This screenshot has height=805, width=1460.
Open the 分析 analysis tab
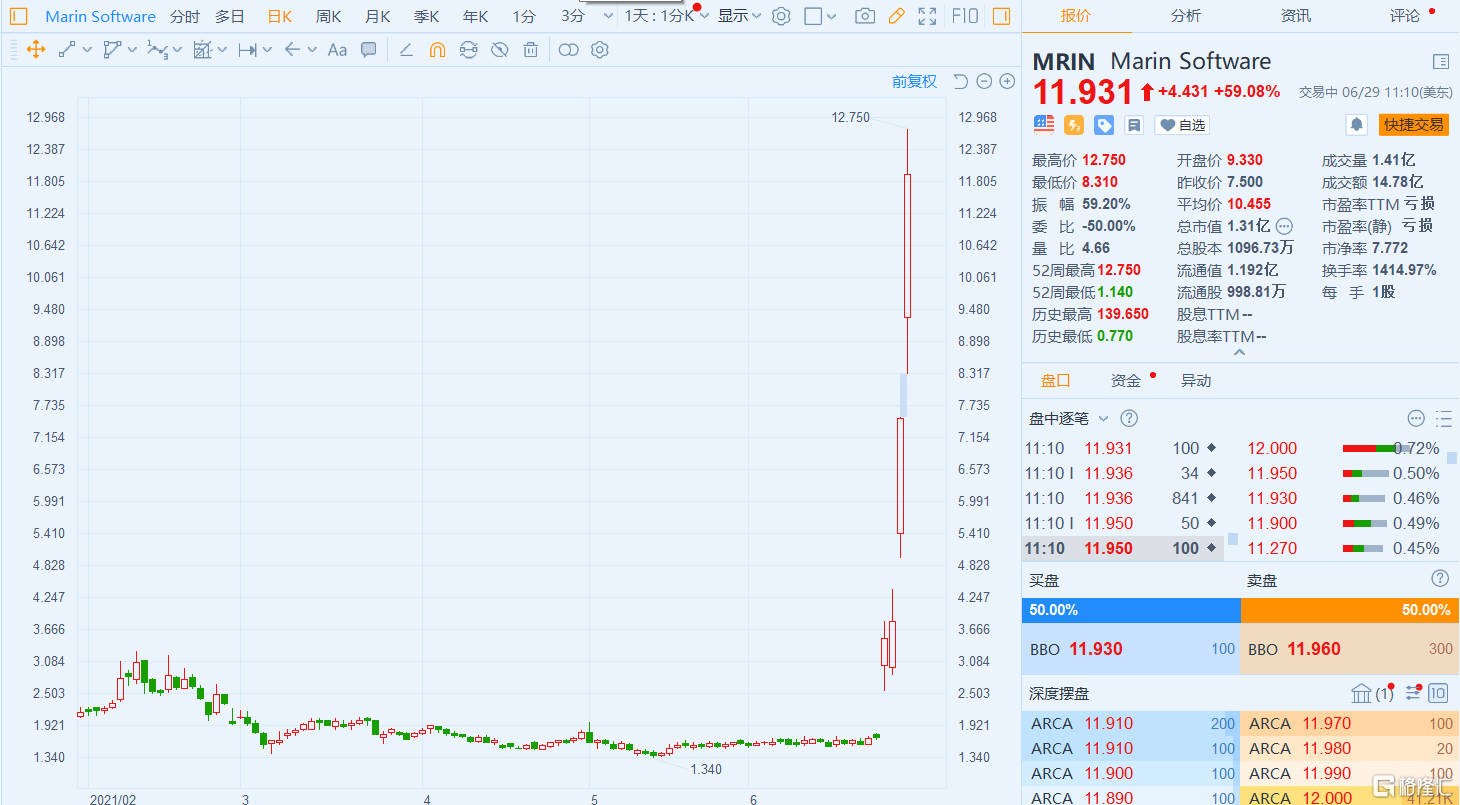click(x=1186, y=16)
